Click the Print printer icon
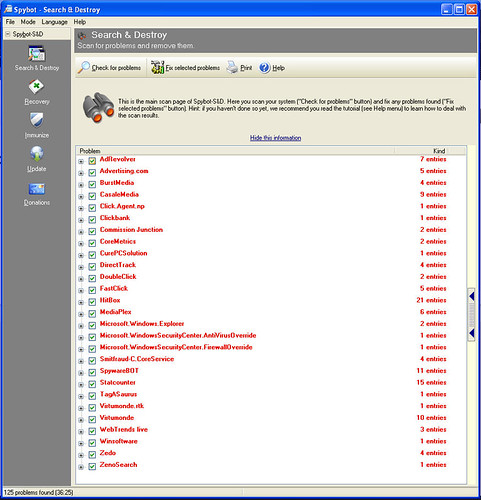Screen dimensions: 481x500 [x=232, y=68]
